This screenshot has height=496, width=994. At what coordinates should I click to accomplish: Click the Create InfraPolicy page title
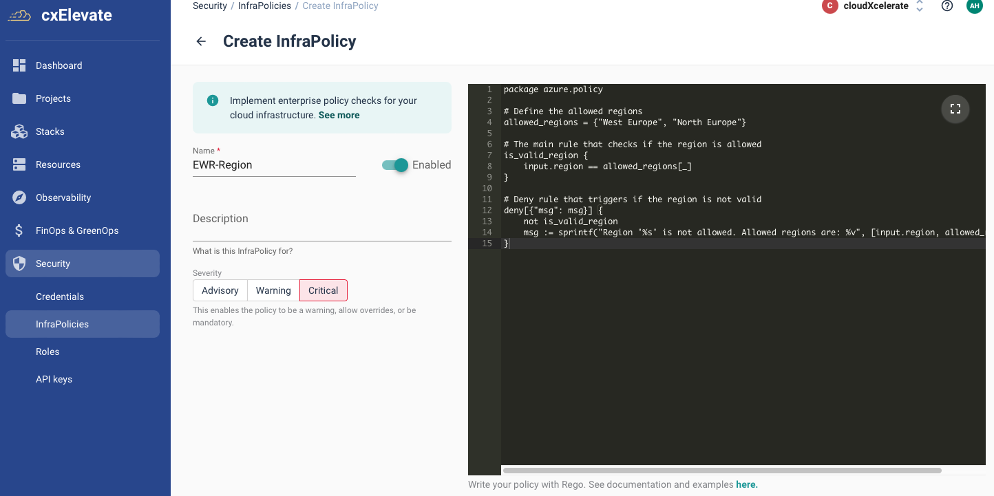click(289, 41)
